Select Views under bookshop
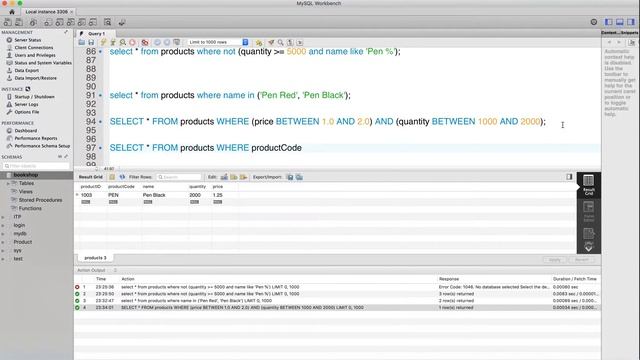 (x=25, y=191)
